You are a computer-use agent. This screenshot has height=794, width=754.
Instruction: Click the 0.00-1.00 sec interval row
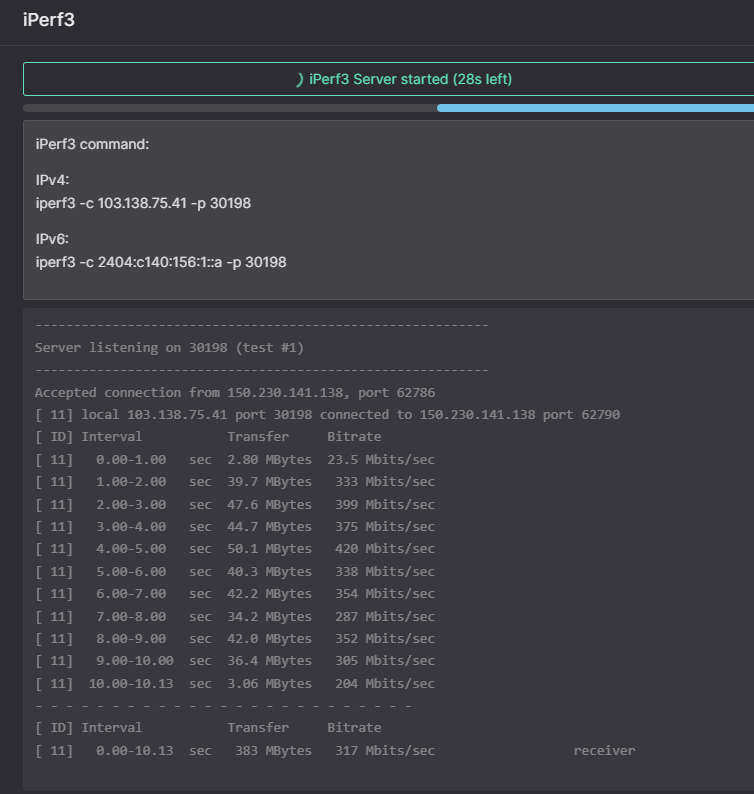coord(235,460)
